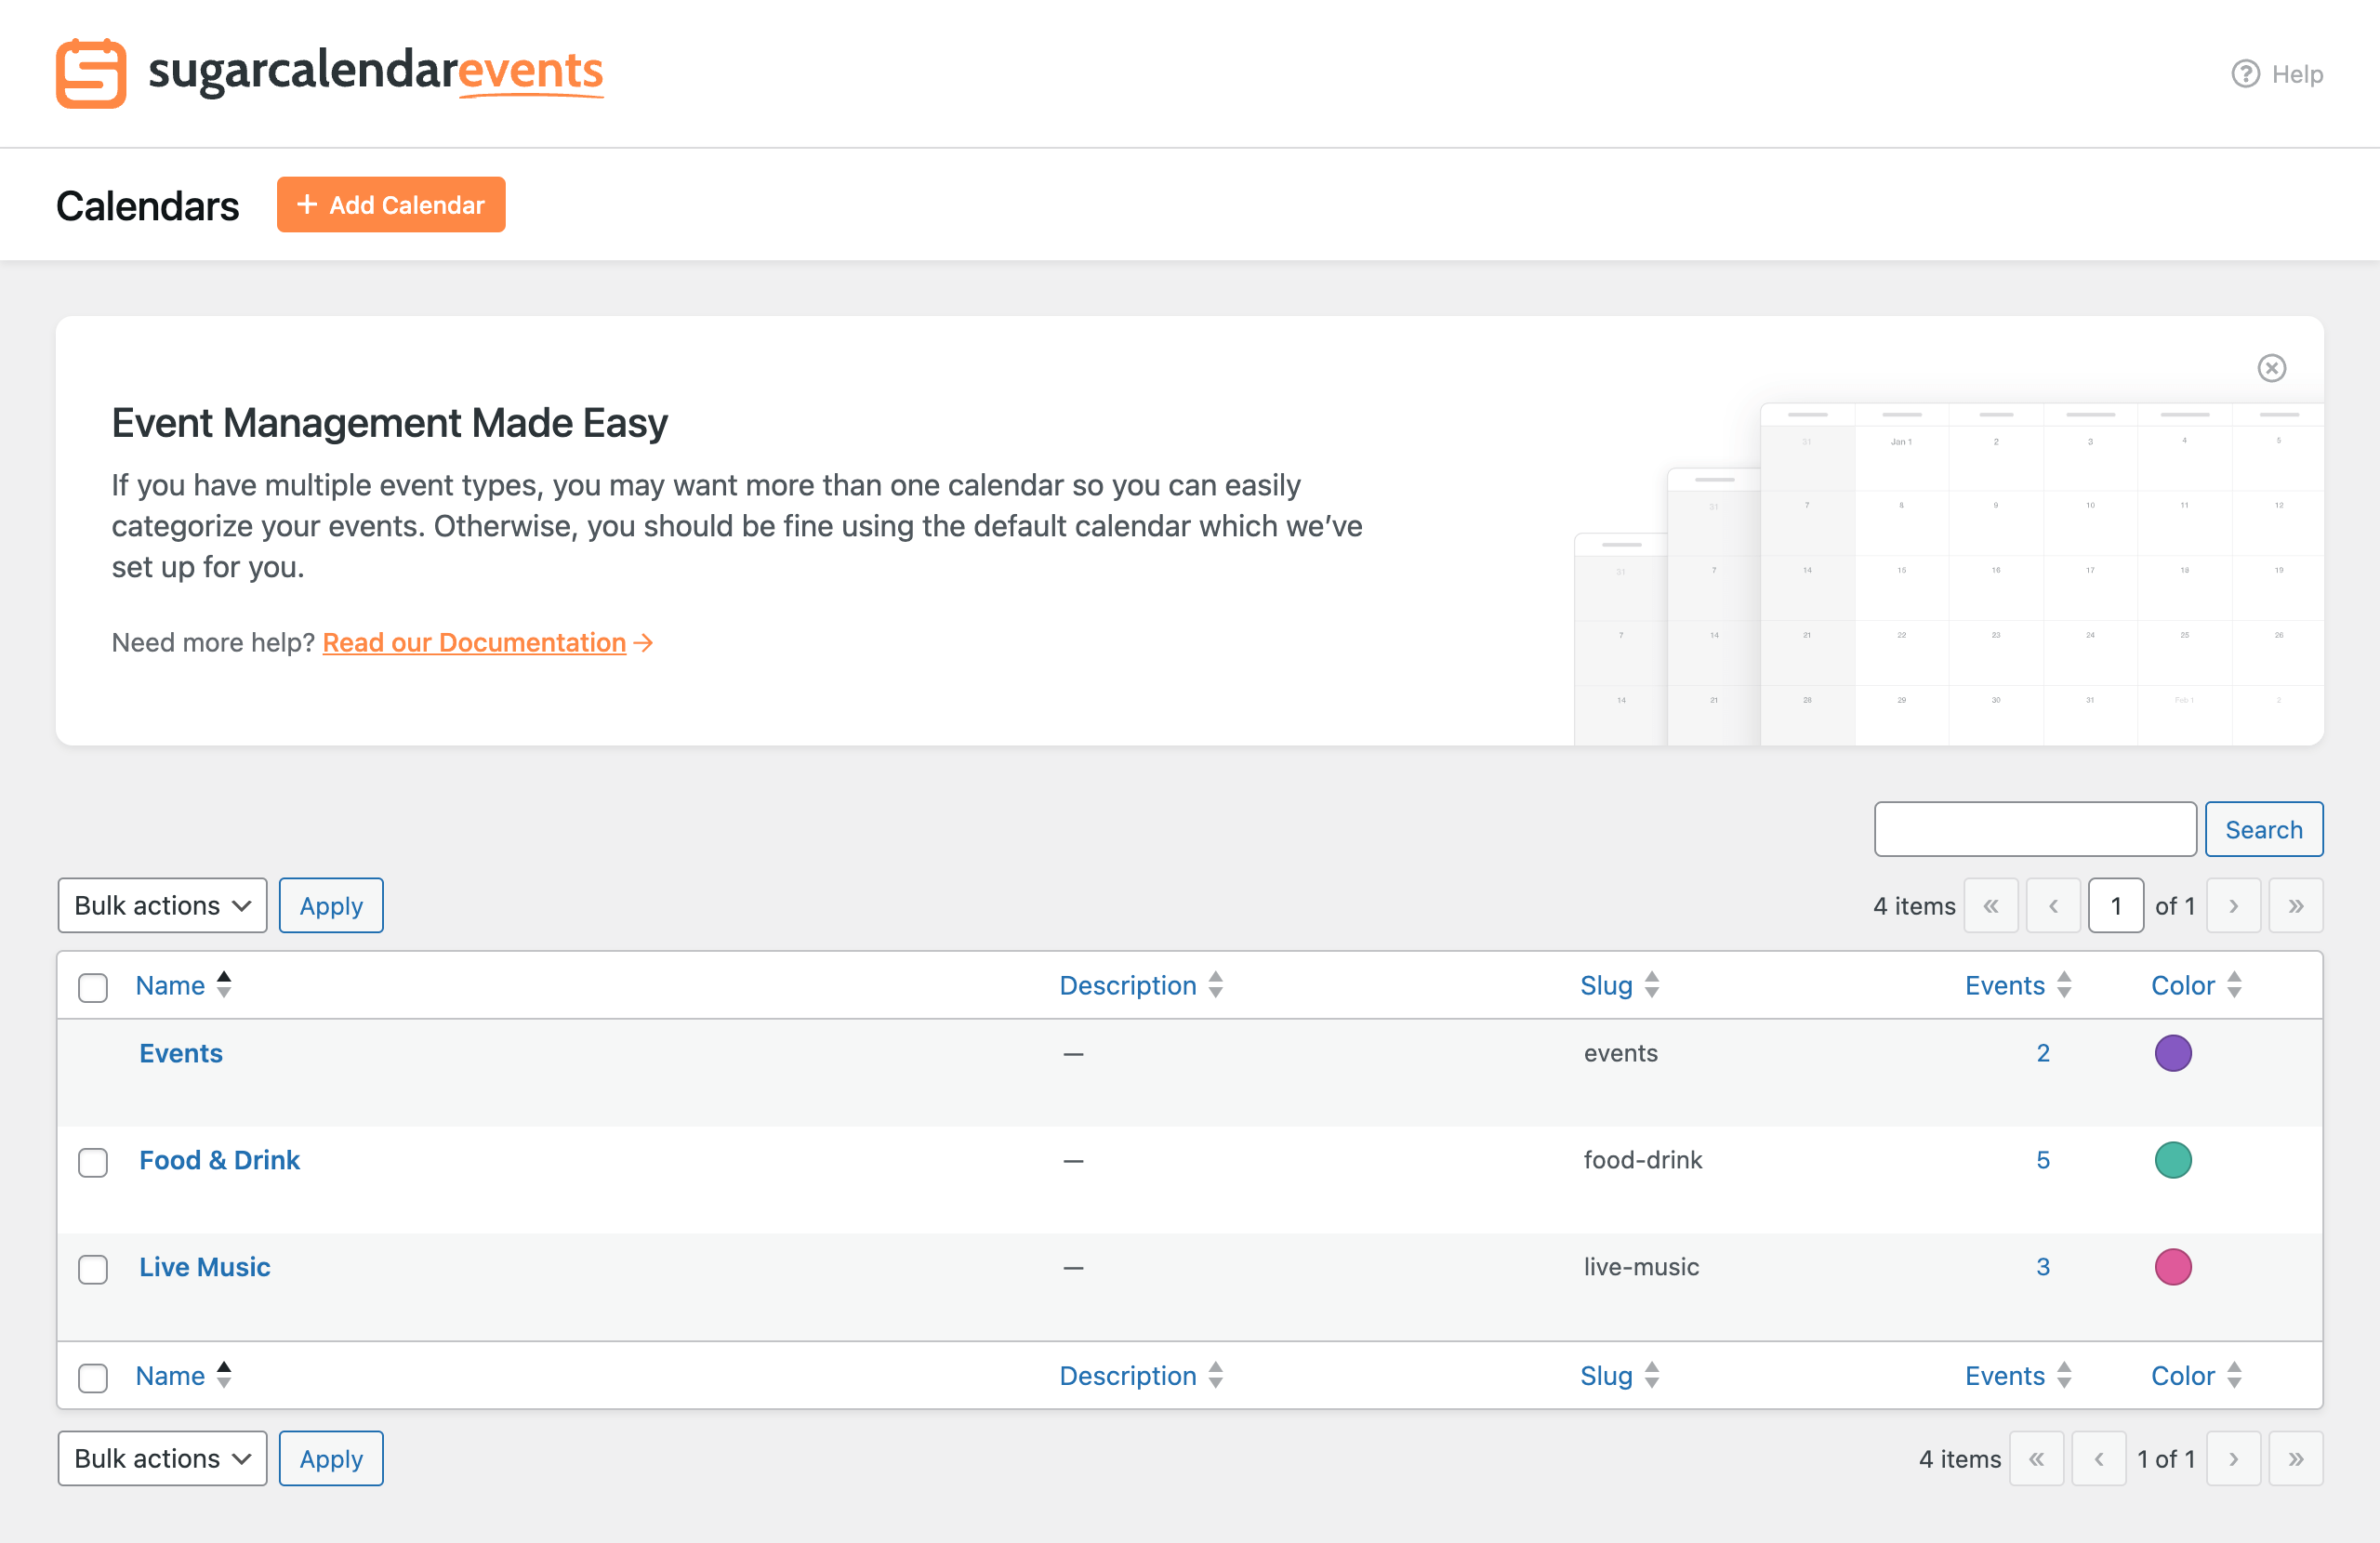
Task: Go to next page in top pagination
Action: coord(2233,905)
